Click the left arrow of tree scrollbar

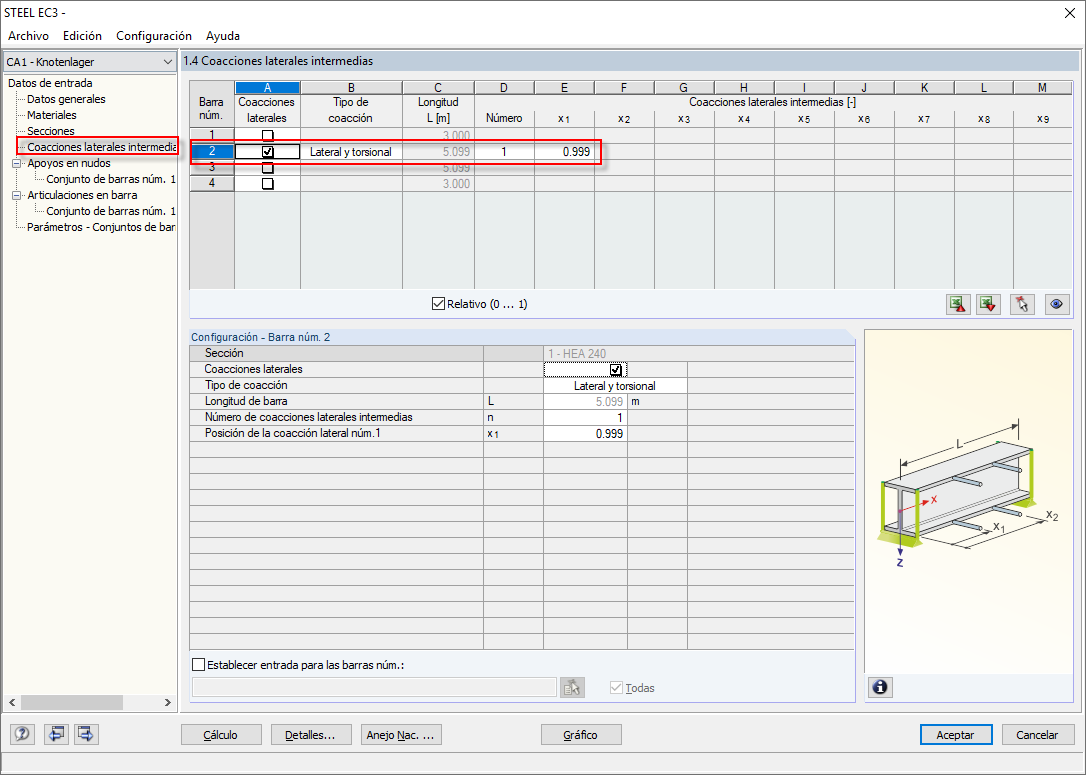pos(12,702)
